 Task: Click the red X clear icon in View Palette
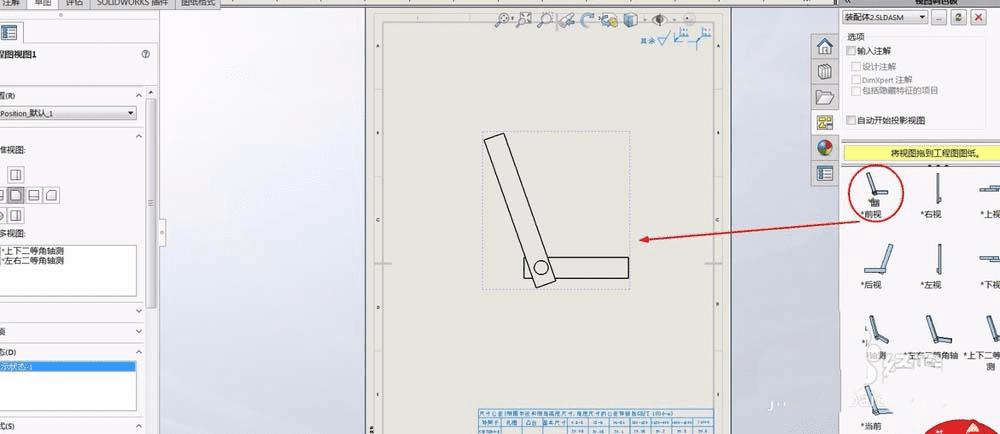(978, 17)
